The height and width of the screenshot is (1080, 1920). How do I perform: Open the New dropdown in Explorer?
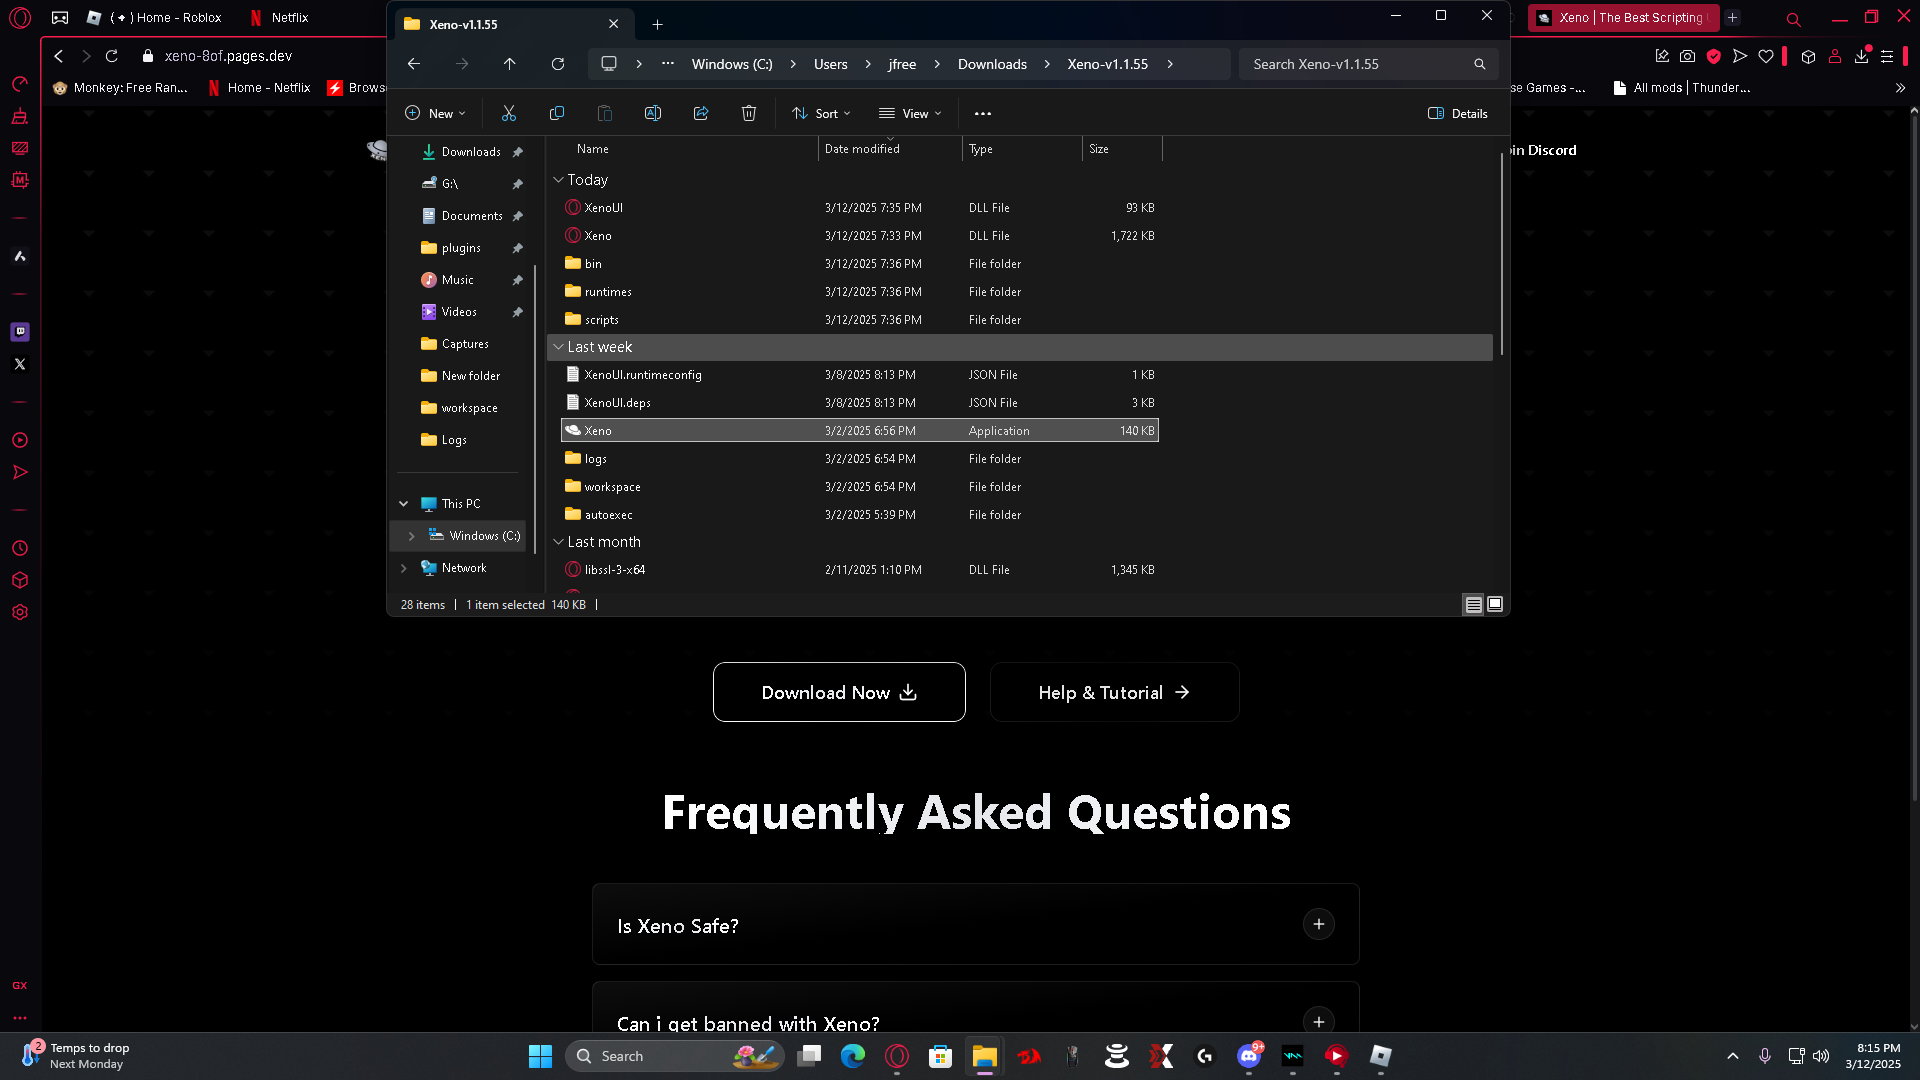435,114
